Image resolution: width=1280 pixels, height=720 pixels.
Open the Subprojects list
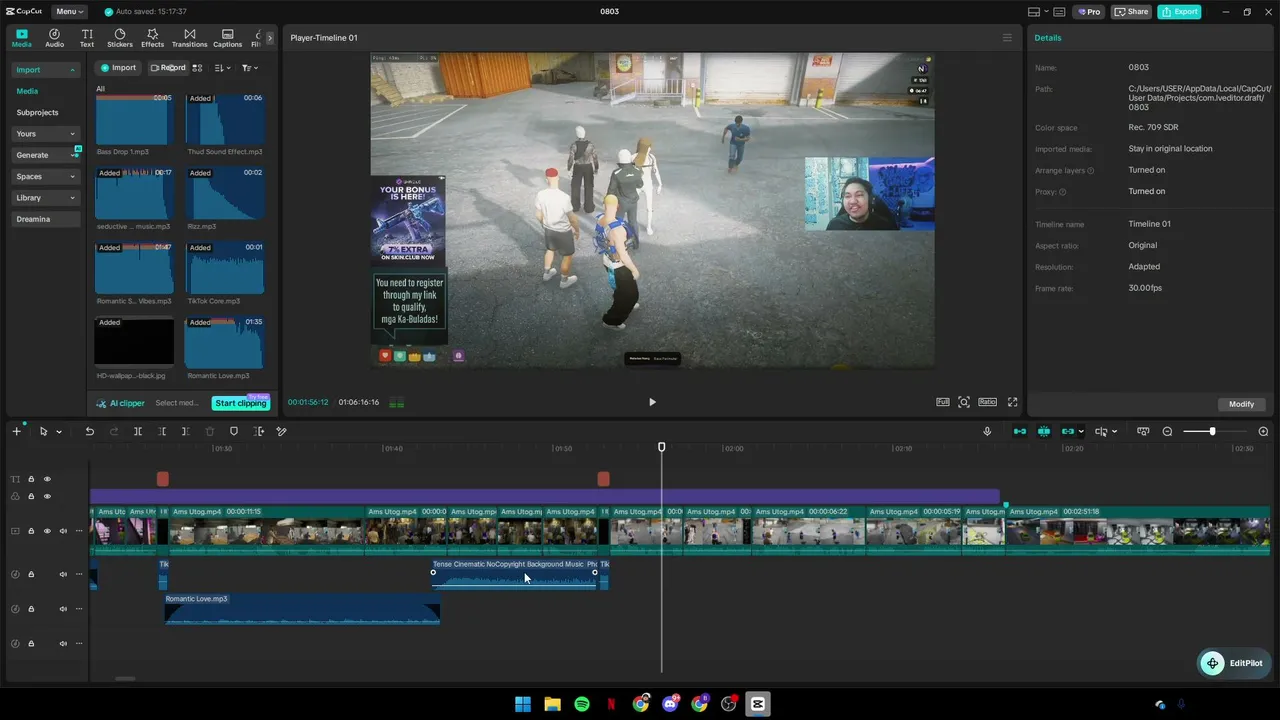click(37, 113)
